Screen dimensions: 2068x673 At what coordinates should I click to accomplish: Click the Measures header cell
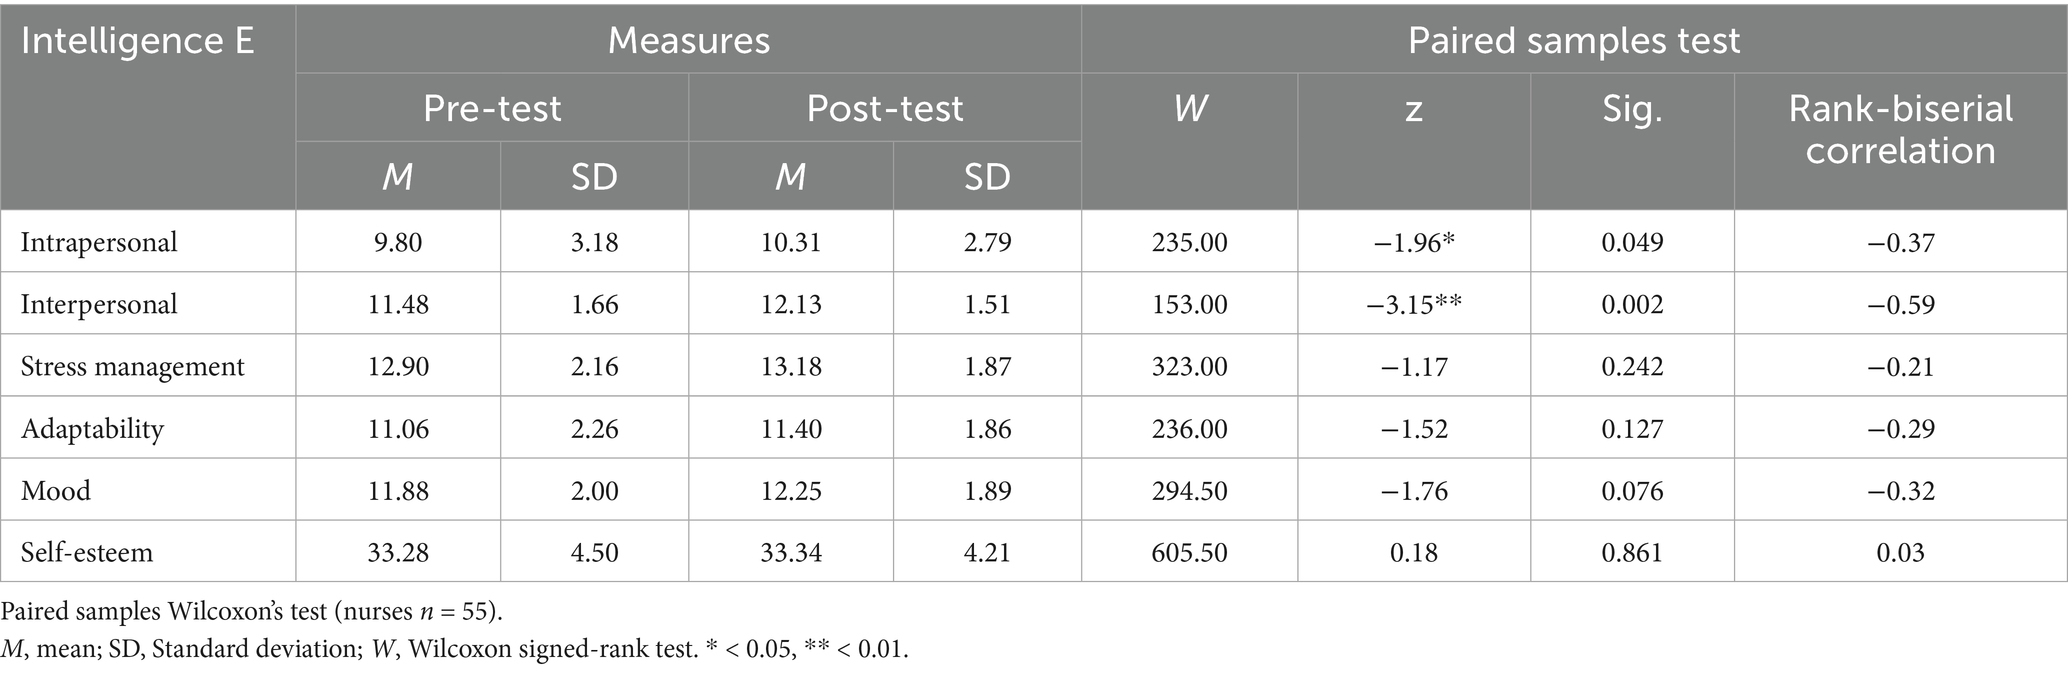[x=688, y=40]
